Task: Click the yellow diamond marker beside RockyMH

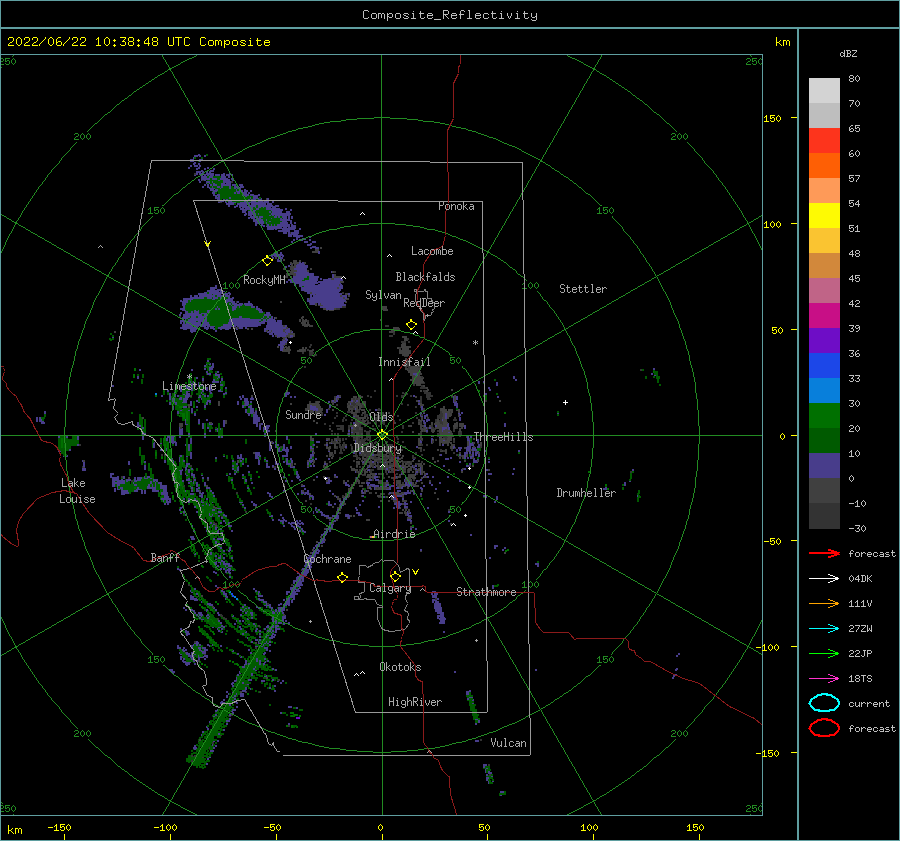Action: click(267, 261)
